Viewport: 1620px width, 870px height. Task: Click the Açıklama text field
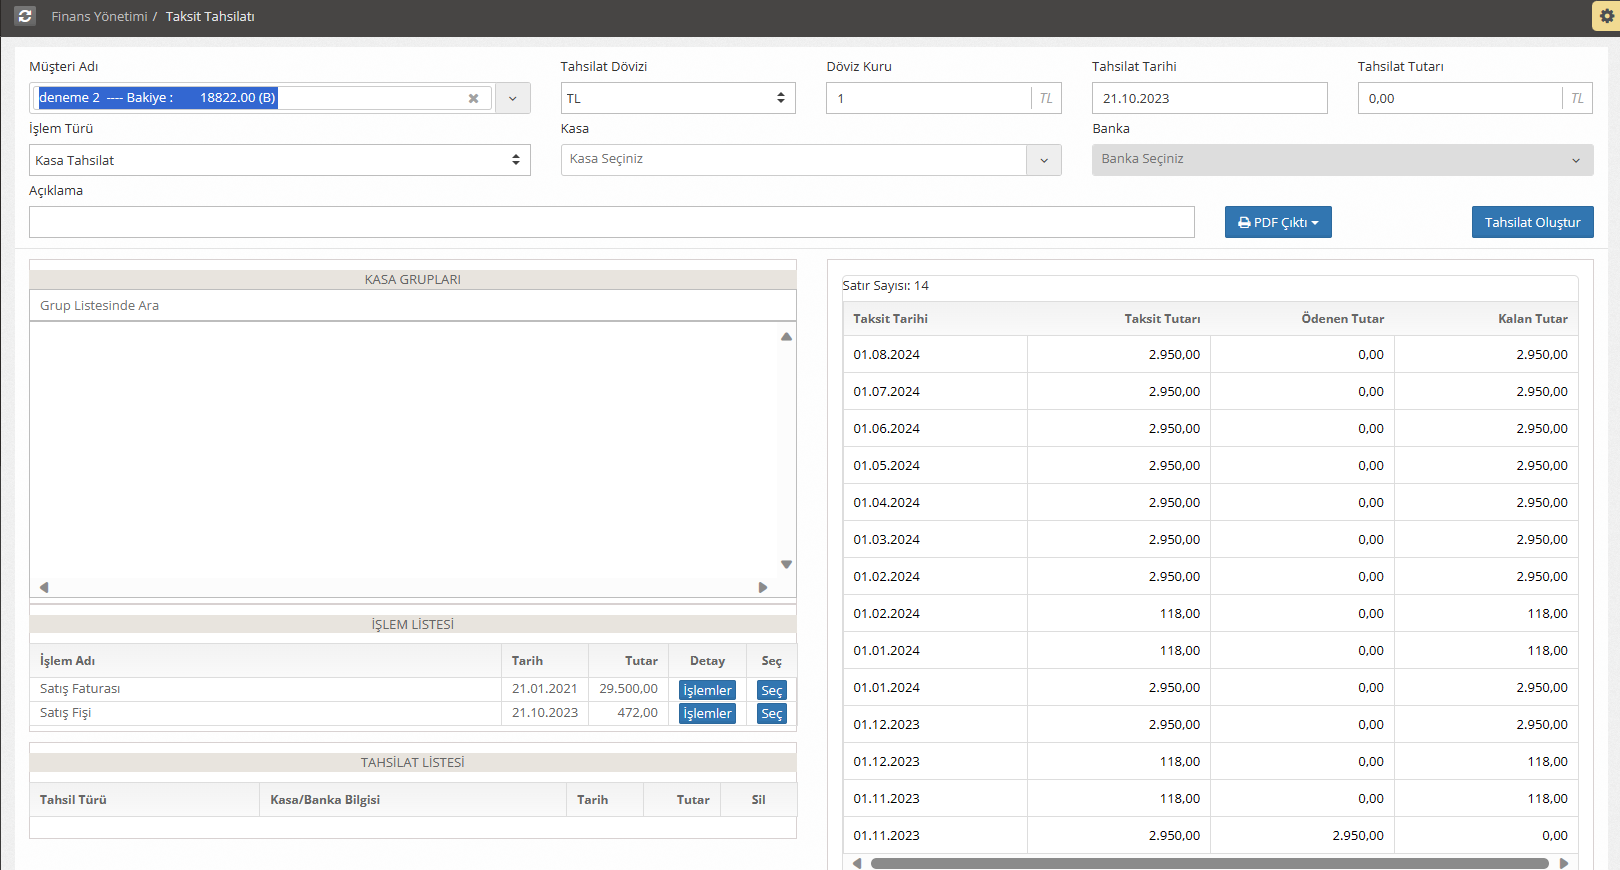click(611, 222)
